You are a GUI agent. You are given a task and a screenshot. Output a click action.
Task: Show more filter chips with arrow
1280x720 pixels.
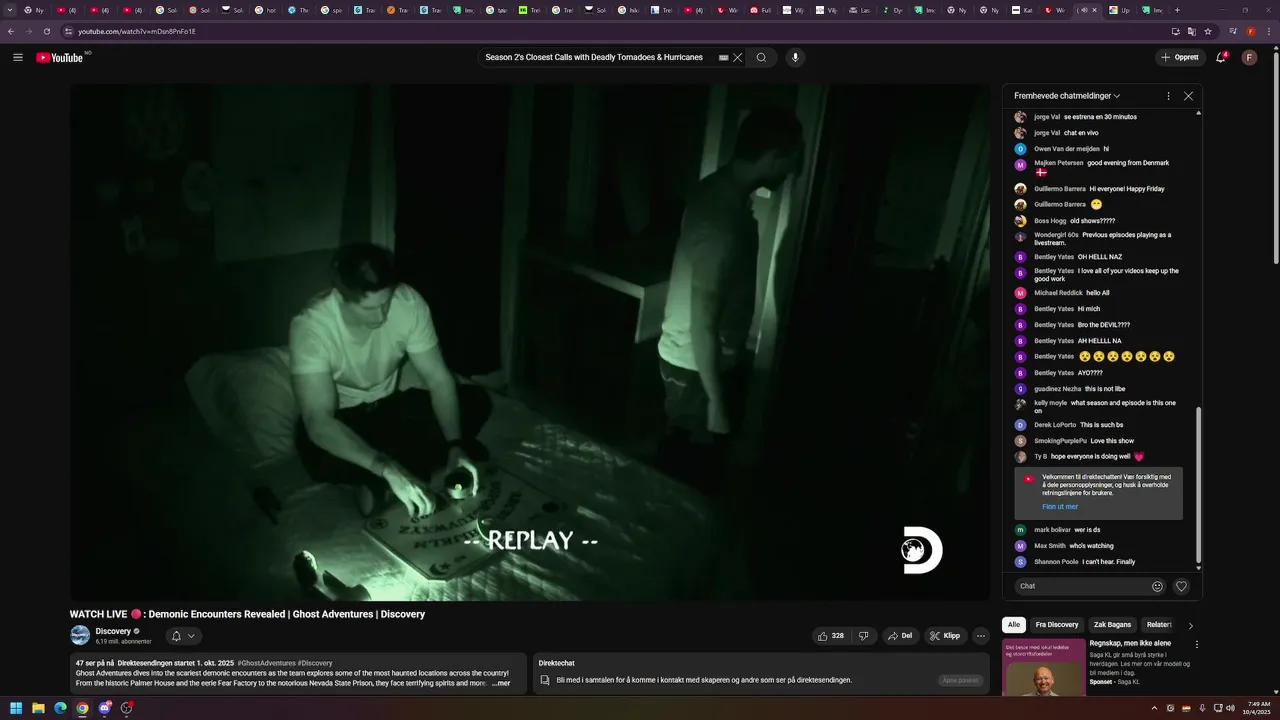click(x=1190, y=625)
